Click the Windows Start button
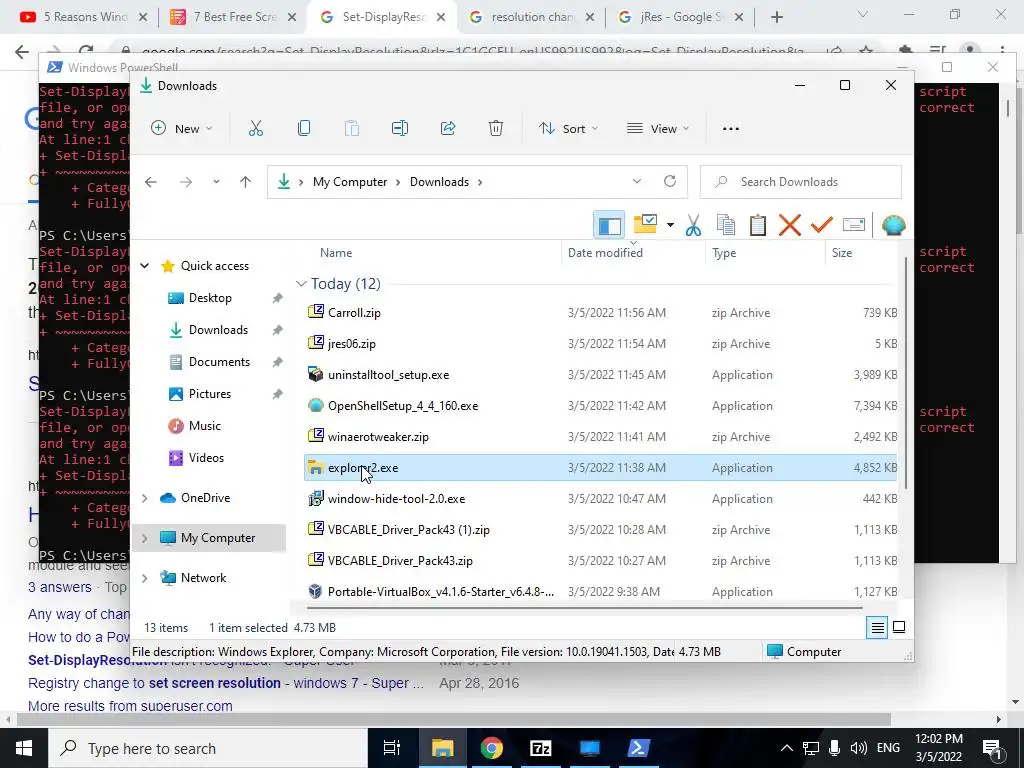Image resolution: width=1024 pixels, height=768 pixels. click(24, 748)
